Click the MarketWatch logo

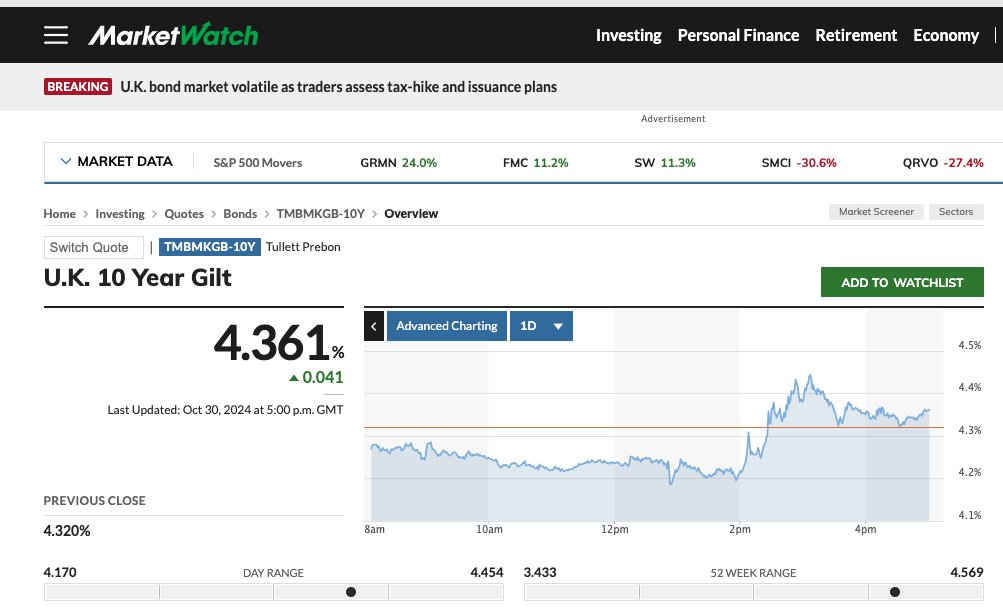pyautogui.click(x=173, y=35)
